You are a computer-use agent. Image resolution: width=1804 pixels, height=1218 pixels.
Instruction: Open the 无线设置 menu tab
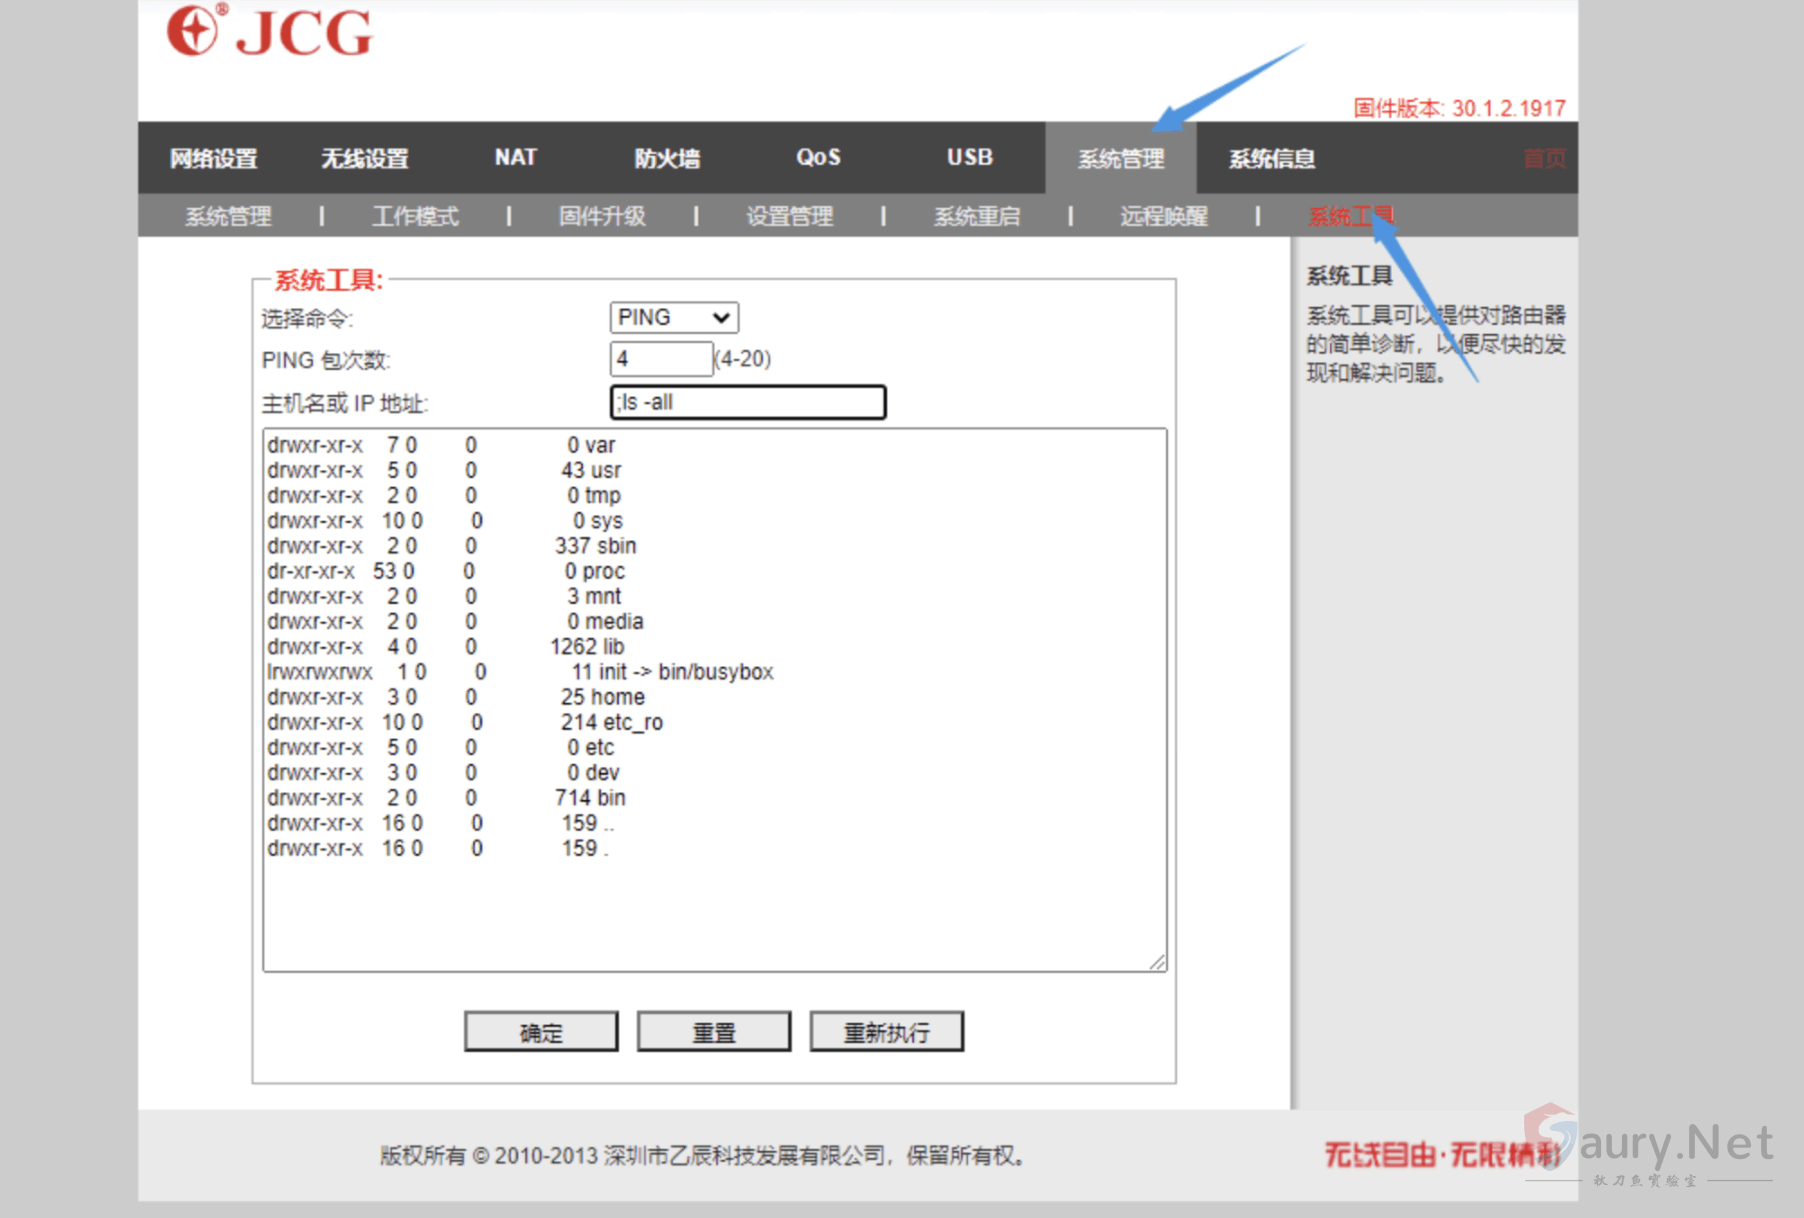(x=364, y=158)
